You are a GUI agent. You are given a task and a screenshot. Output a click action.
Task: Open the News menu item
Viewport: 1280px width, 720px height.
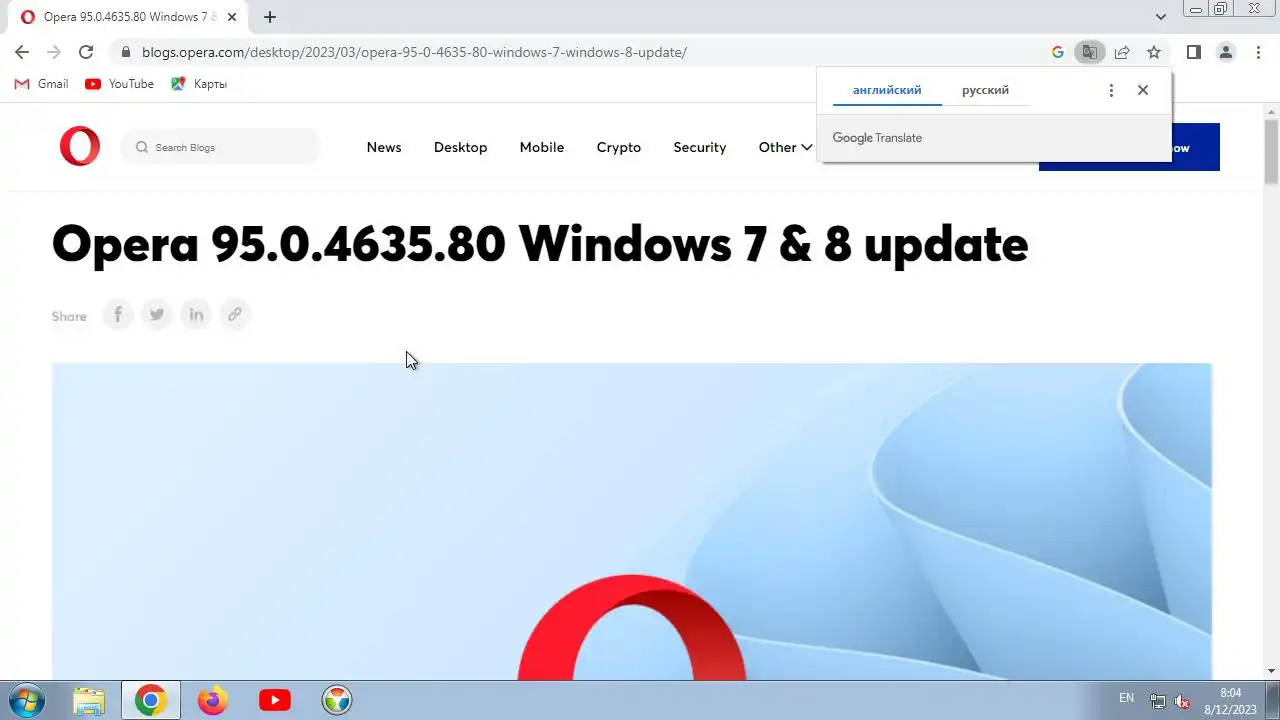[384, 147]
